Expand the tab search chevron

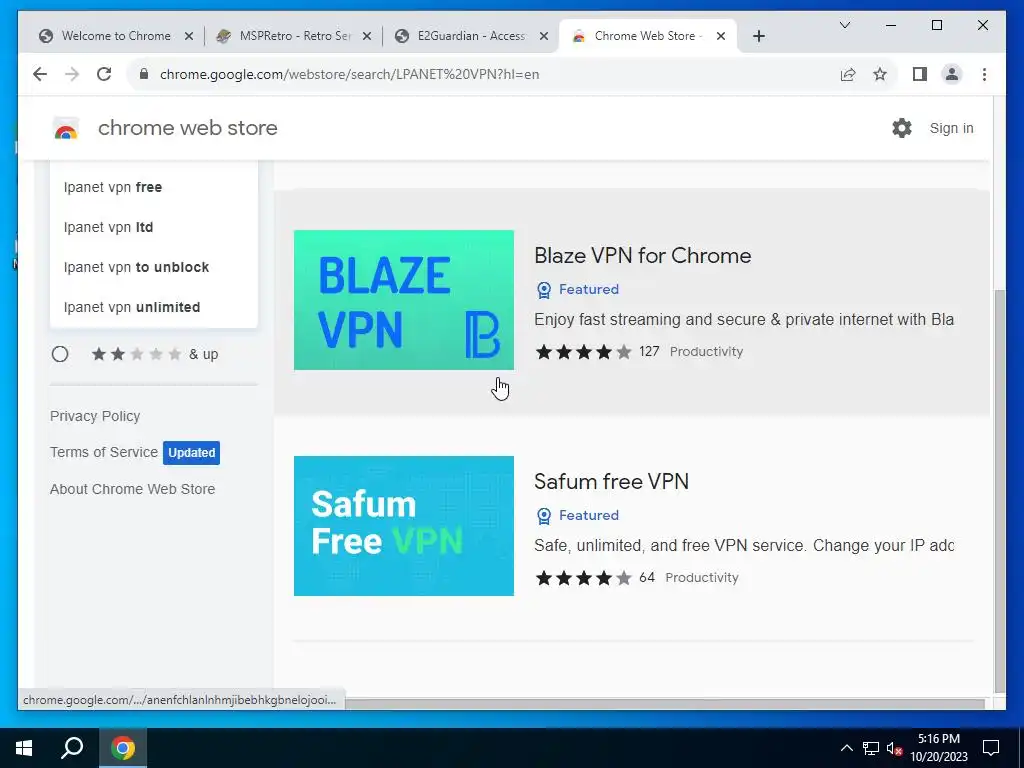coord(844,25)
